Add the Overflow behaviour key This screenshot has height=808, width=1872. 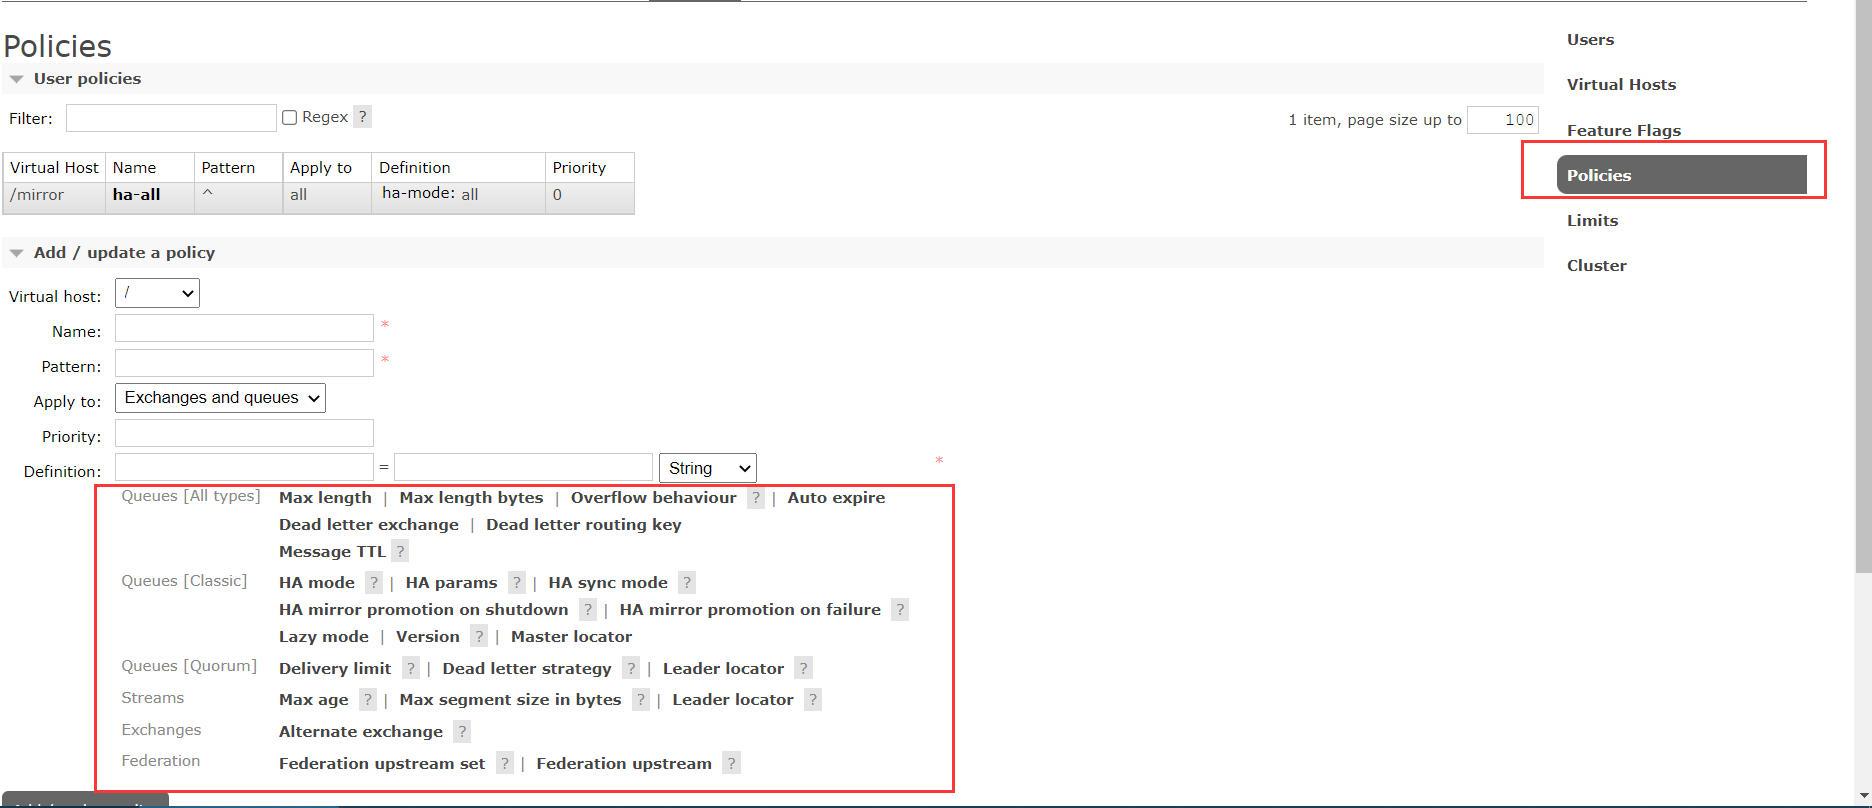coord(653,498)
